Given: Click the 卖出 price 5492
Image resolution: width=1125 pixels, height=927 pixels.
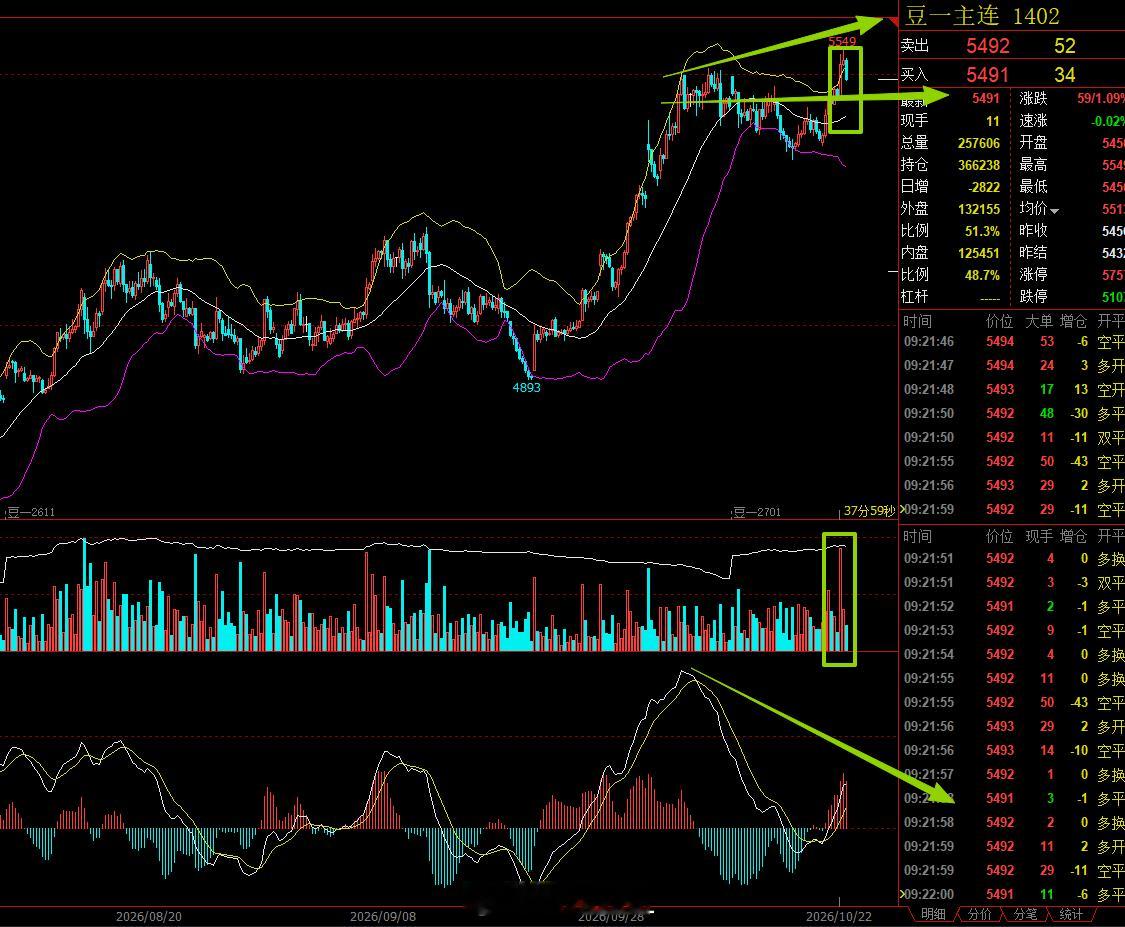Looking at the screenshot, I should (x=987, y=46).
